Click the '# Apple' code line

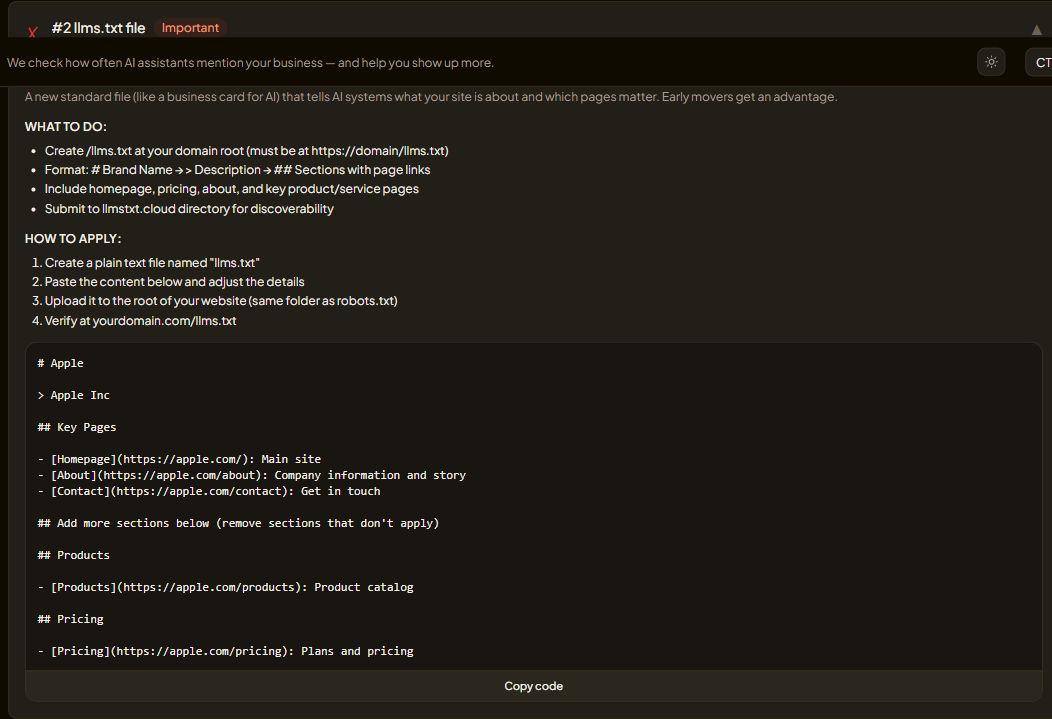[x=60, y=363]
